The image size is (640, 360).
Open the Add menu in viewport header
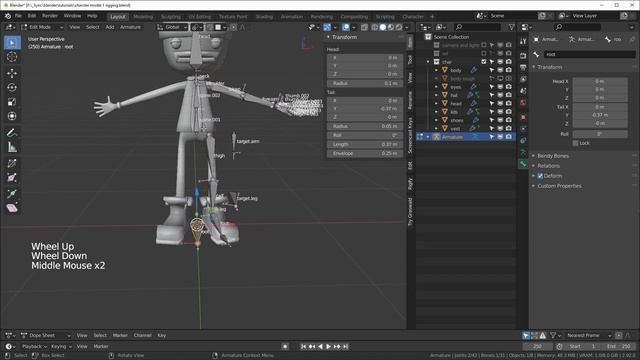pos(110,27)
